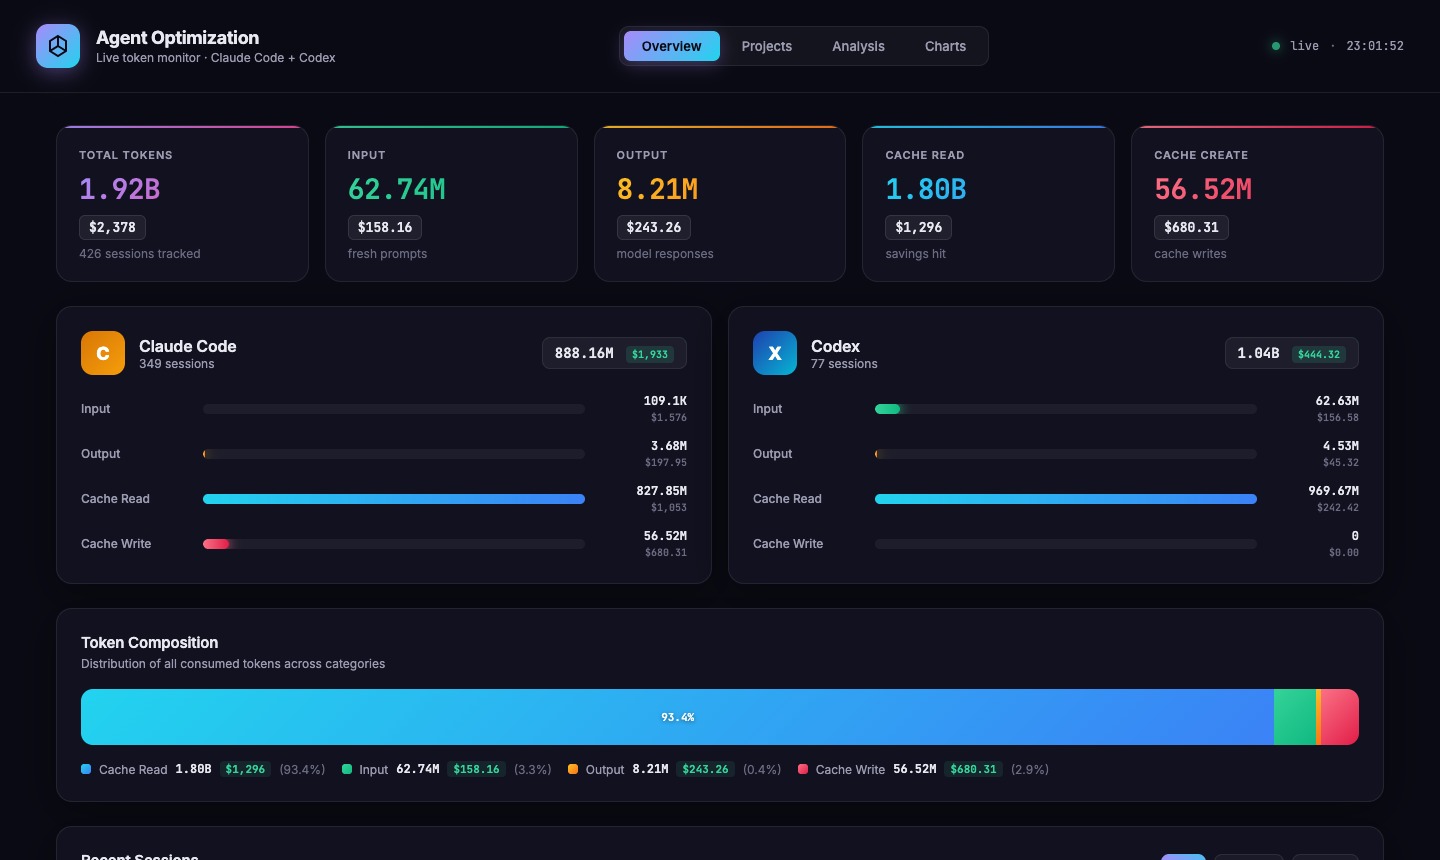Viewport: 1440px width, 860px height.
Task: Open the Charts tab
Action: (x=945, y=46)
